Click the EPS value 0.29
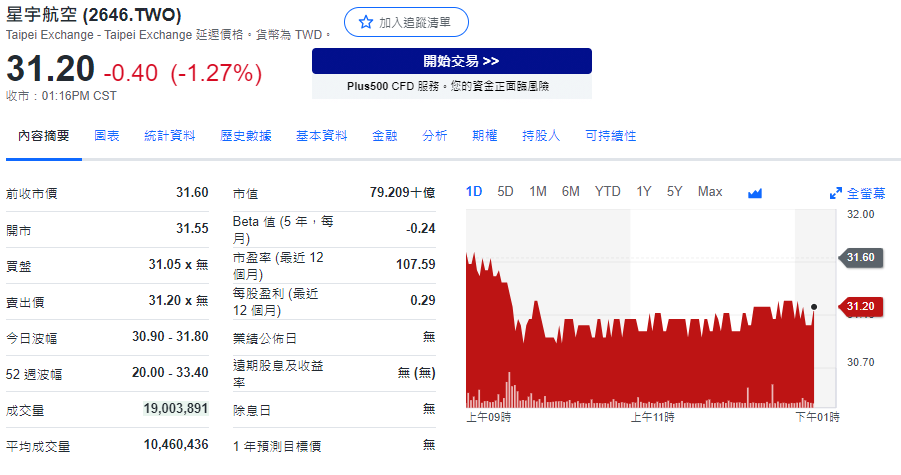901x475 pixels. (423, 300)
